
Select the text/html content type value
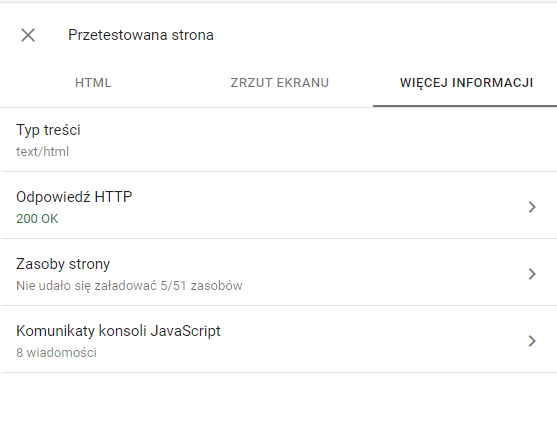coord(42,152)
